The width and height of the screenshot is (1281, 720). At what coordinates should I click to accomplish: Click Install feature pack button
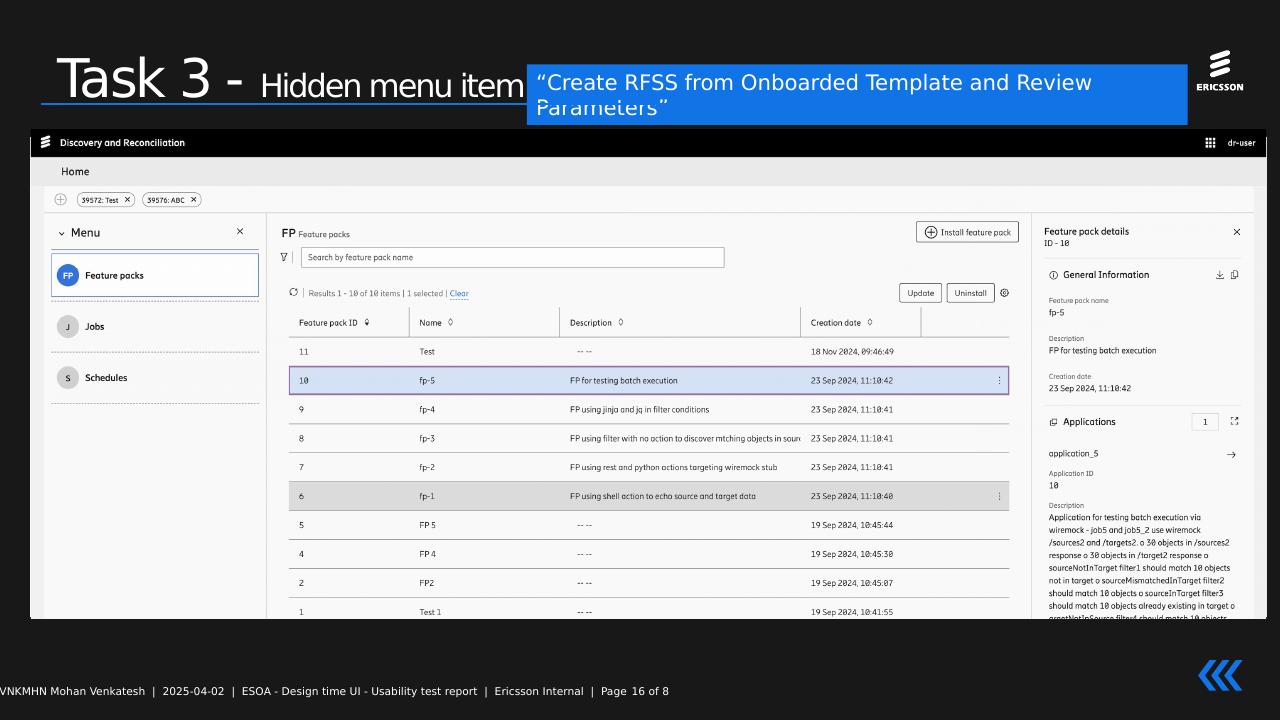(x=967, y=232)
